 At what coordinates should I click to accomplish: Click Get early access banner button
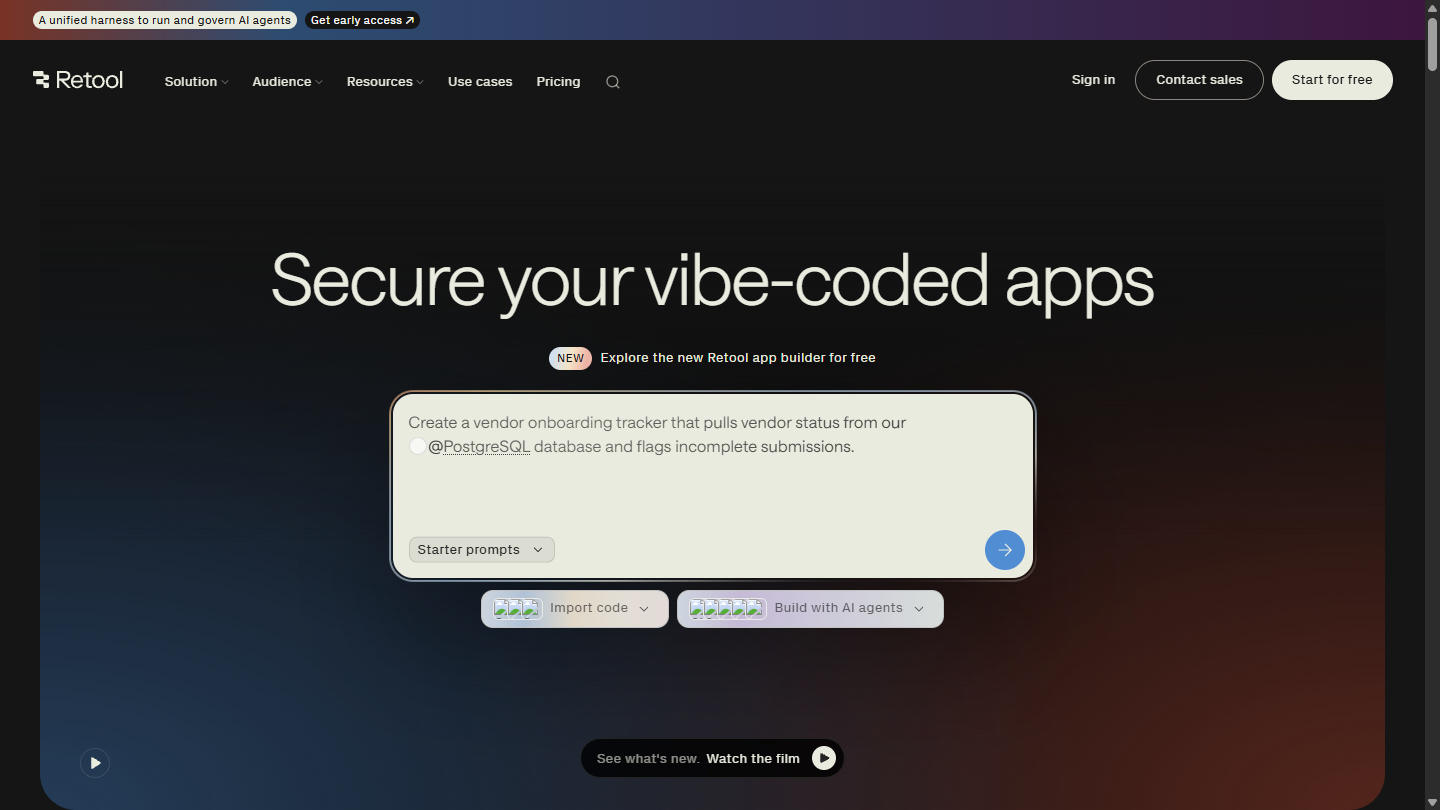click(x=362, y=20)
